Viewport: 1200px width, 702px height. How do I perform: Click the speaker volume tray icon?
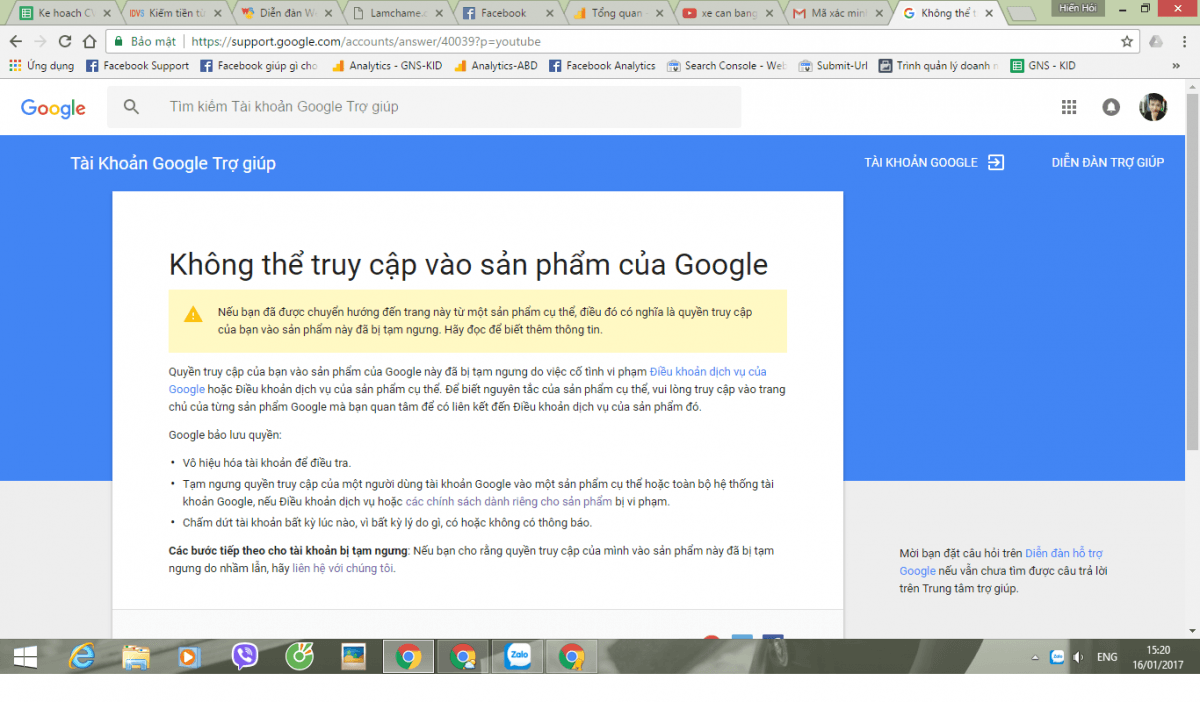[x=1078, y=657]
